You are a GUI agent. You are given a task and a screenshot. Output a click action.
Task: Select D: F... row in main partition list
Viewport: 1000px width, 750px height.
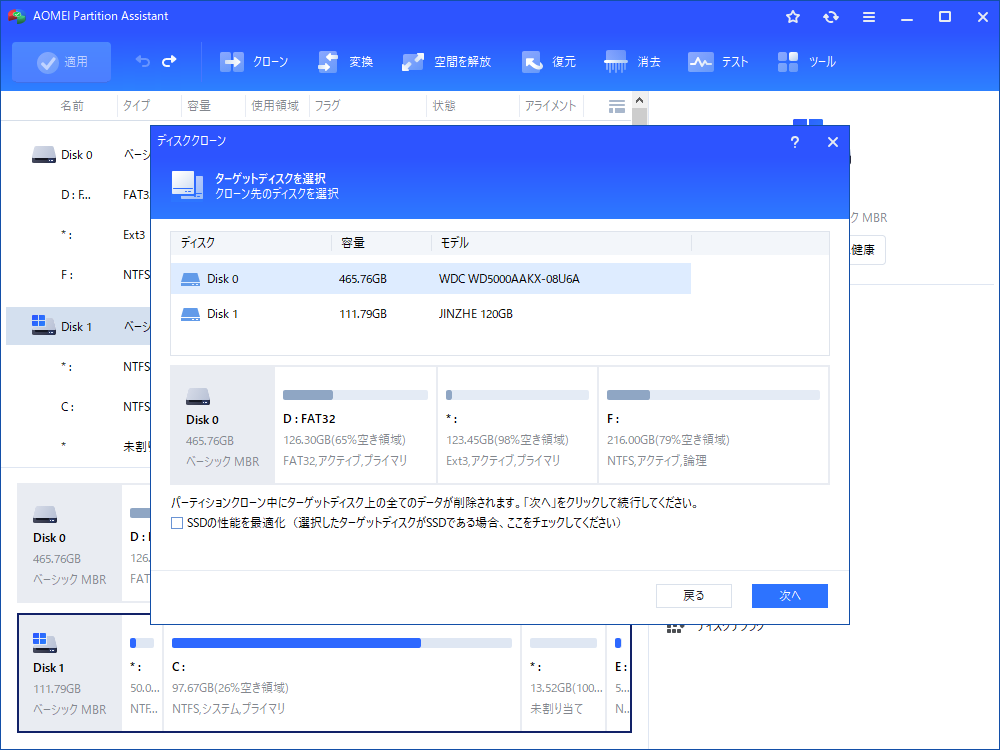point(78,195)
